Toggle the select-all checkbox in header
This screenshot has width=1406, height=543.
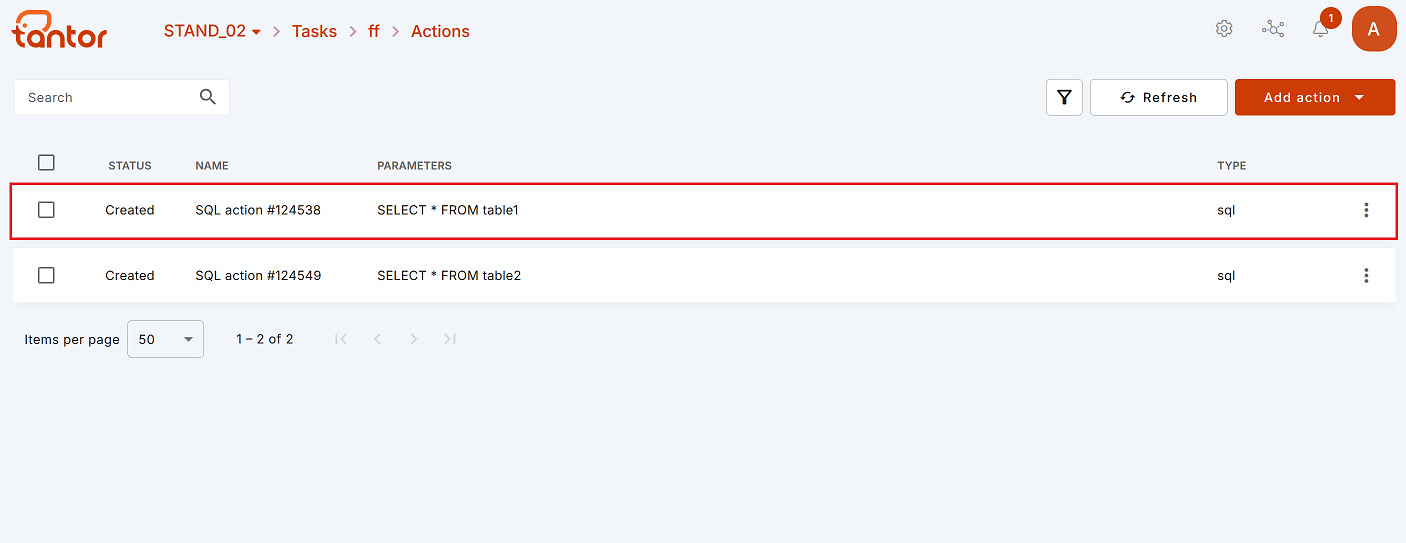click(x=46, y=163)
